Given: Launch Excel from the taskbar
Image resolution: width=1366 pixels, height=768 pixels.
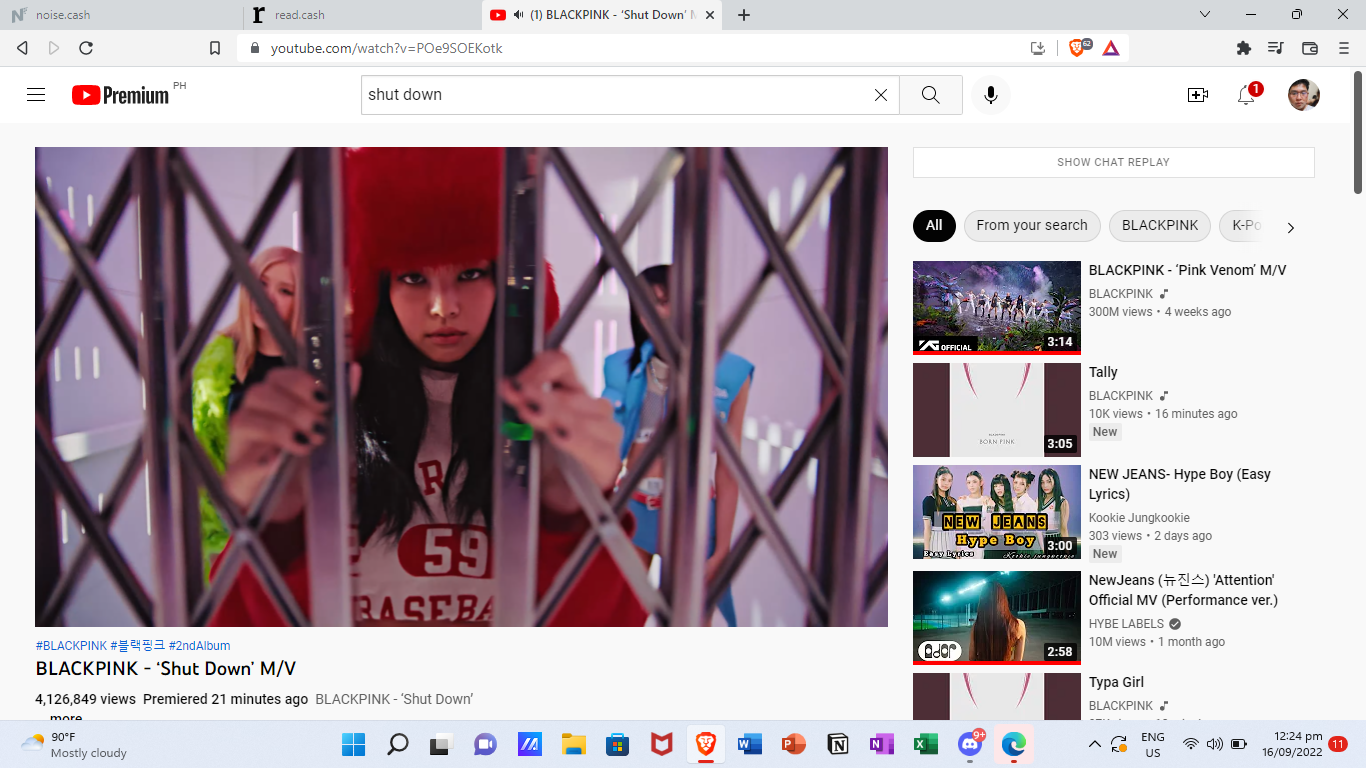Looking at the screenshot, I should point(925,745).
